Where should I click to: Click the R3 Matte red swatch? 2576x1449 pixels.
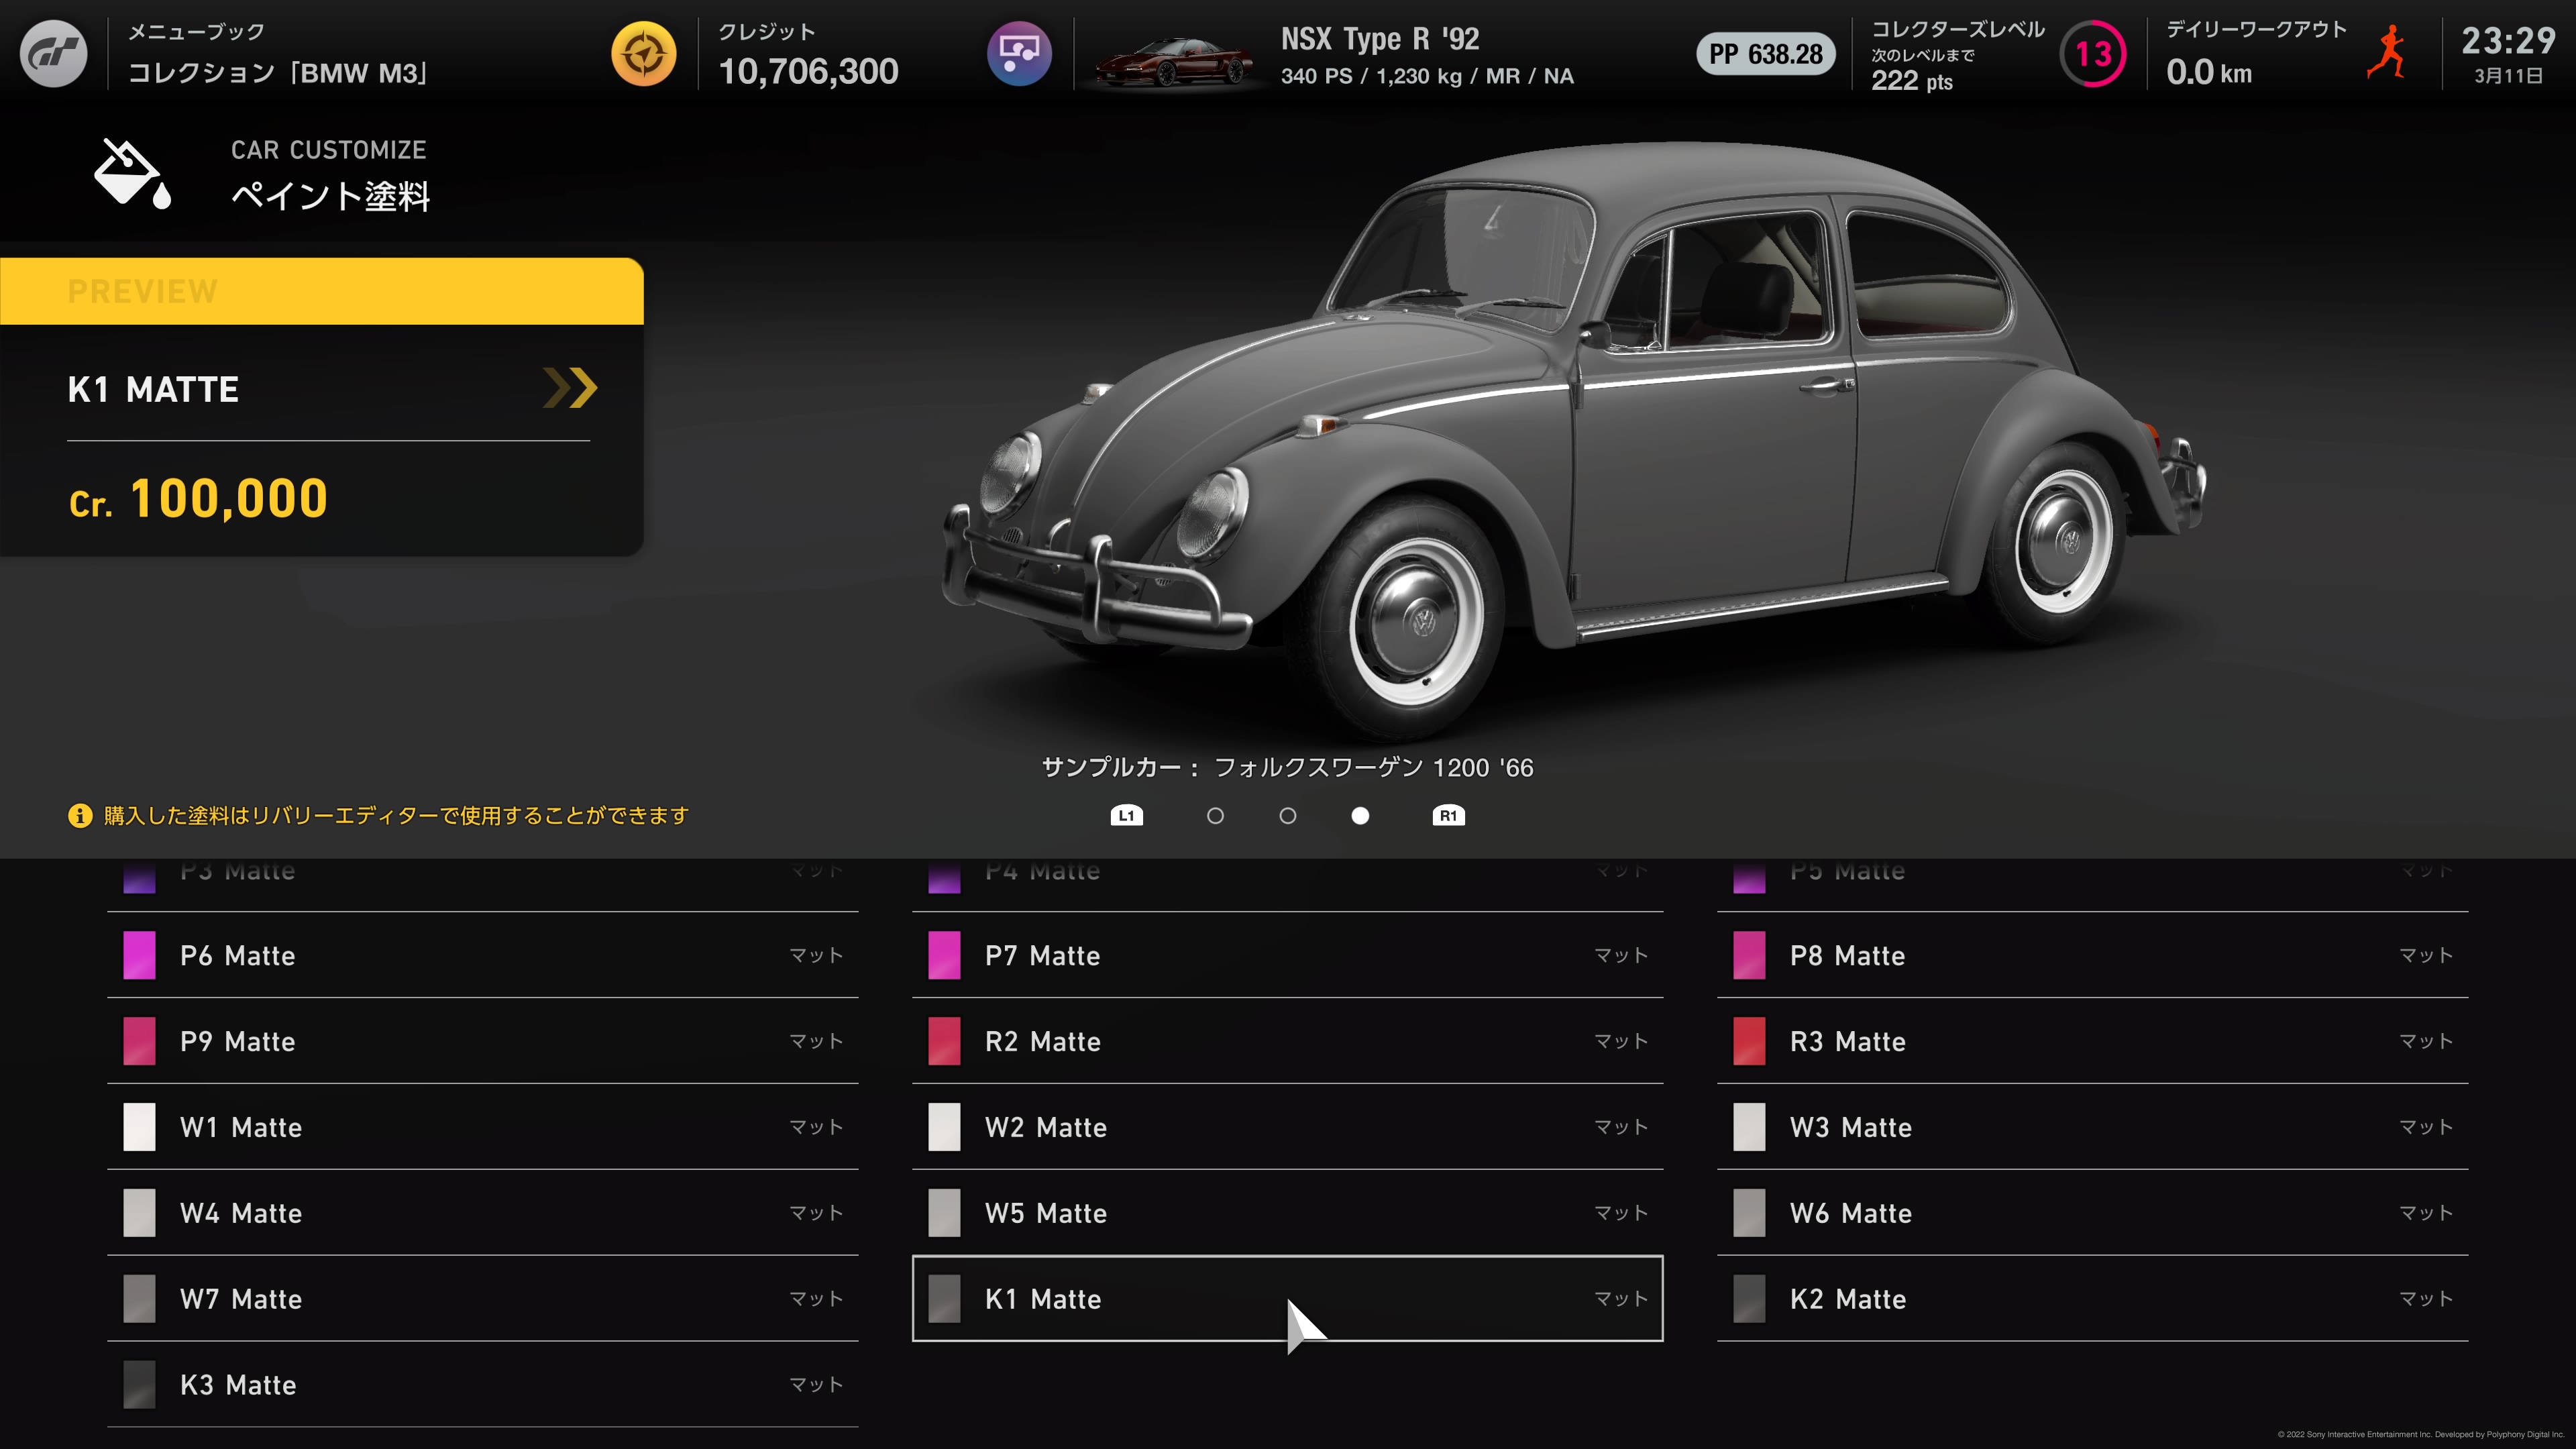[x=1748, y=1041]
